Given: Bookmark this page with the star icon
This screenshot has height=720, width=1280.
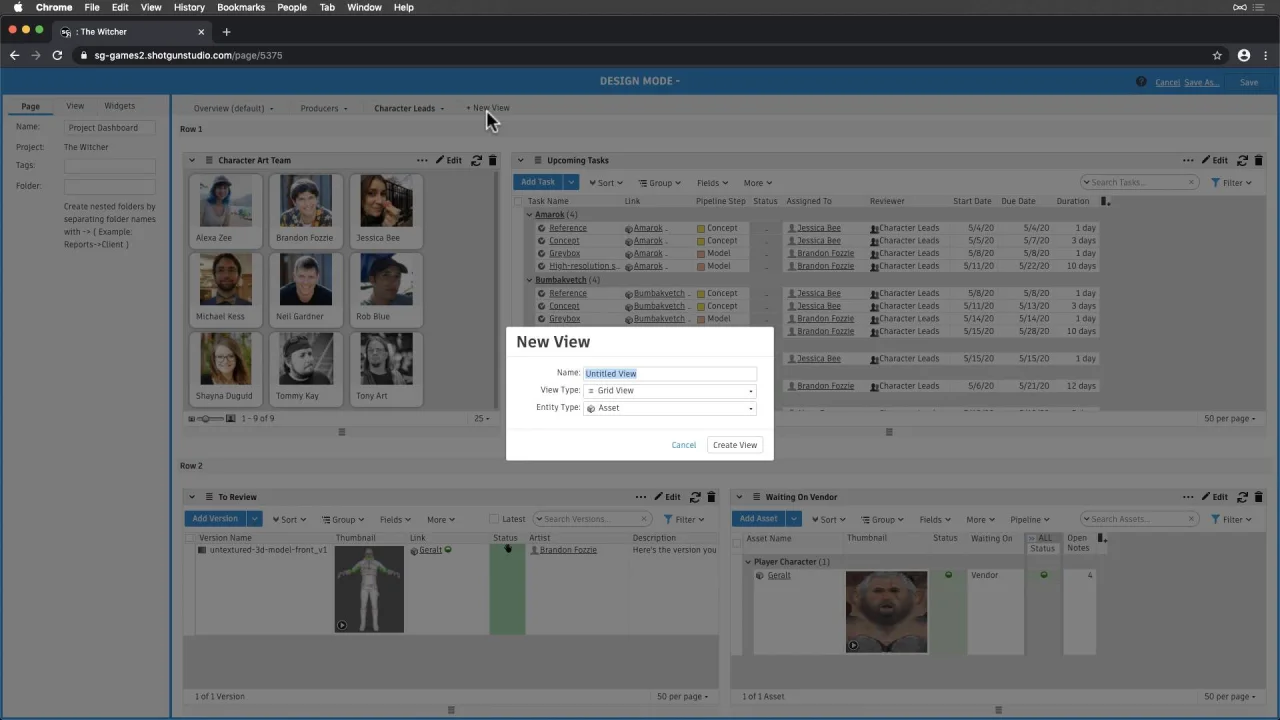Looking at the screenshot, I should tap(1217, 55).
